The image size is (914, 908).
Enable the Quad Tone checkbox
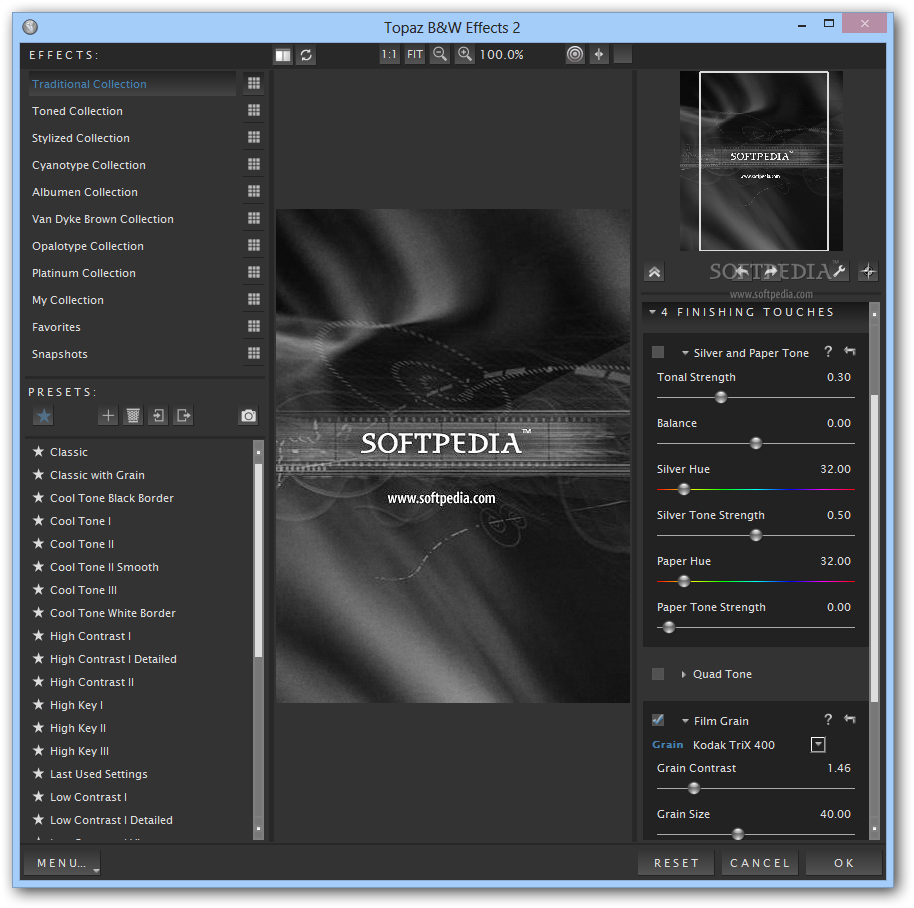pos(658,674)
